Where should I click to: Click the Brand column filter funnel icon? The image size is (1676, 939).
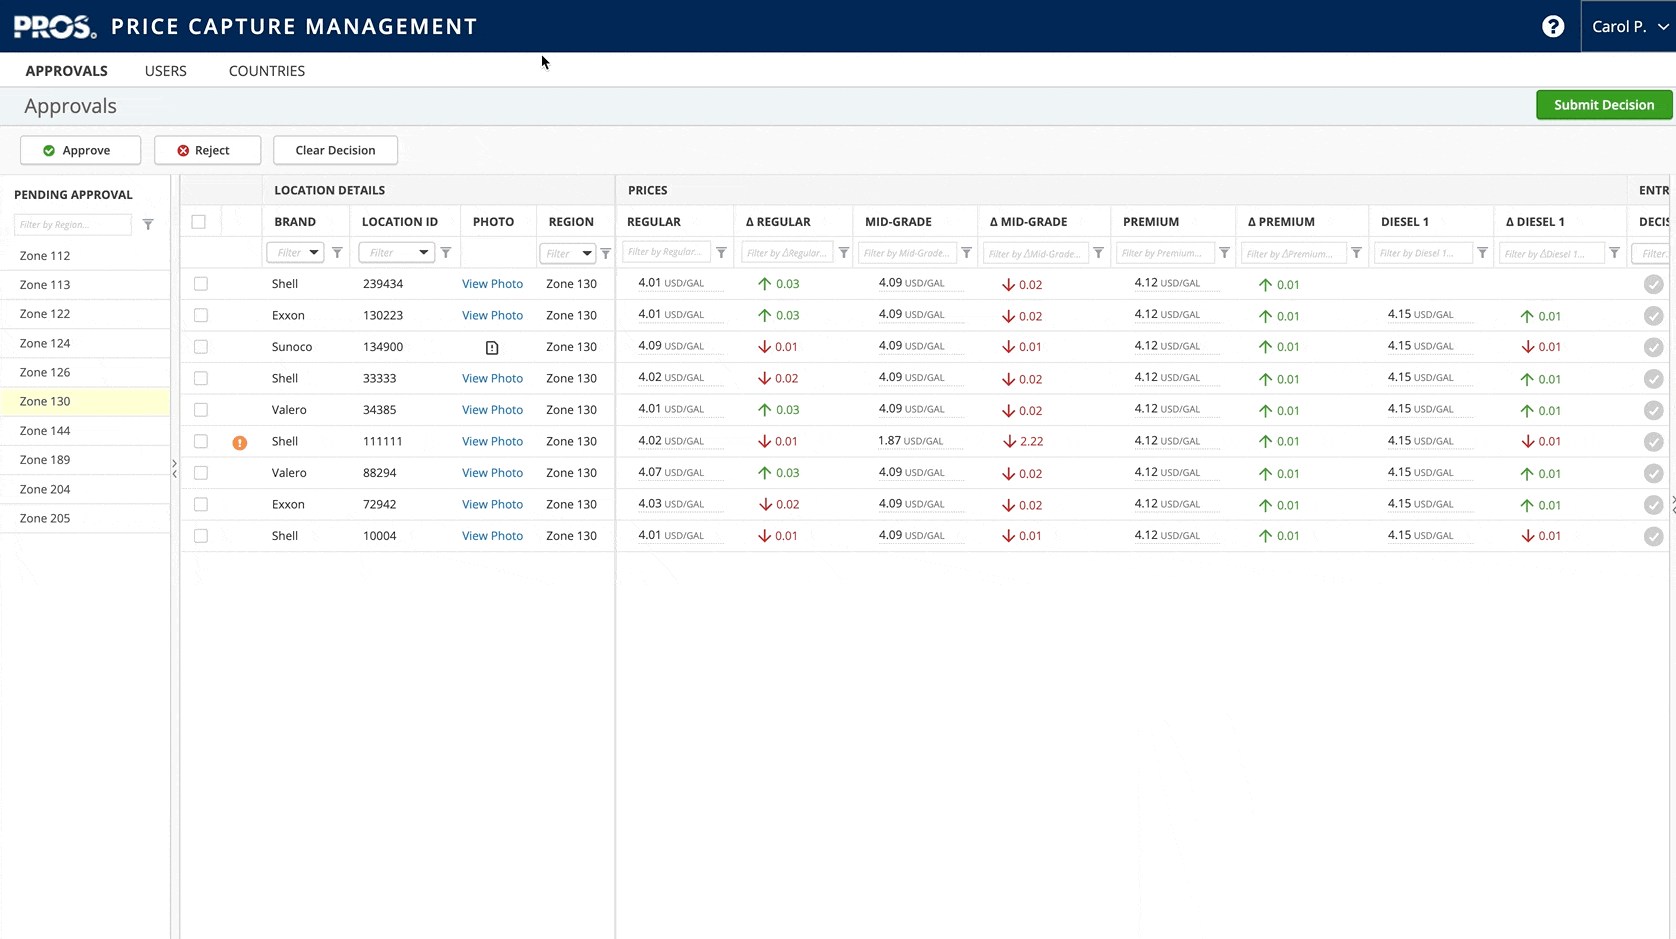337,253
